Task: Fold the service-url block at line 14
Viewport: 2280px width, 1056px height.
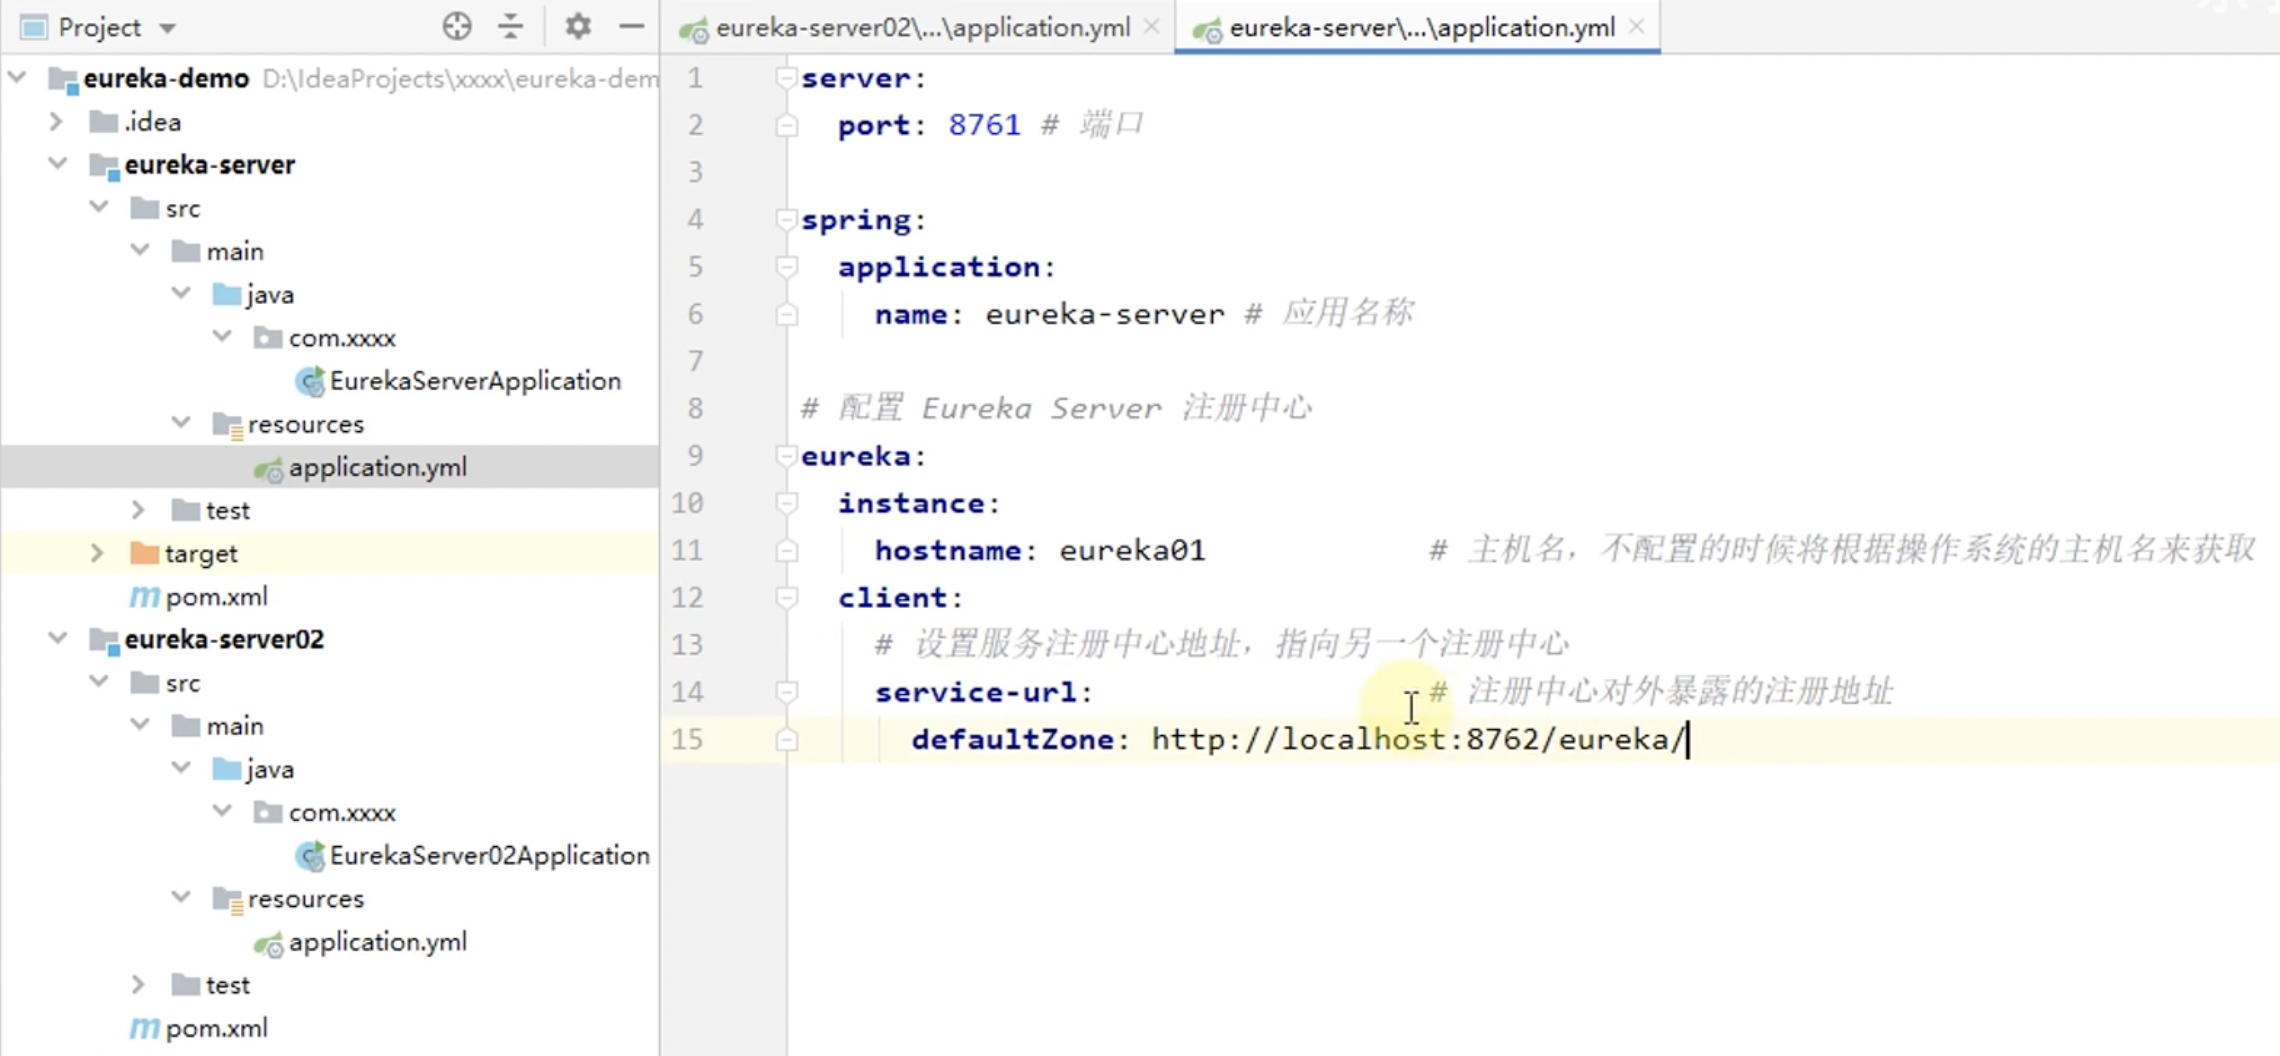Action: pyautogui.click(x=787, y=691)
